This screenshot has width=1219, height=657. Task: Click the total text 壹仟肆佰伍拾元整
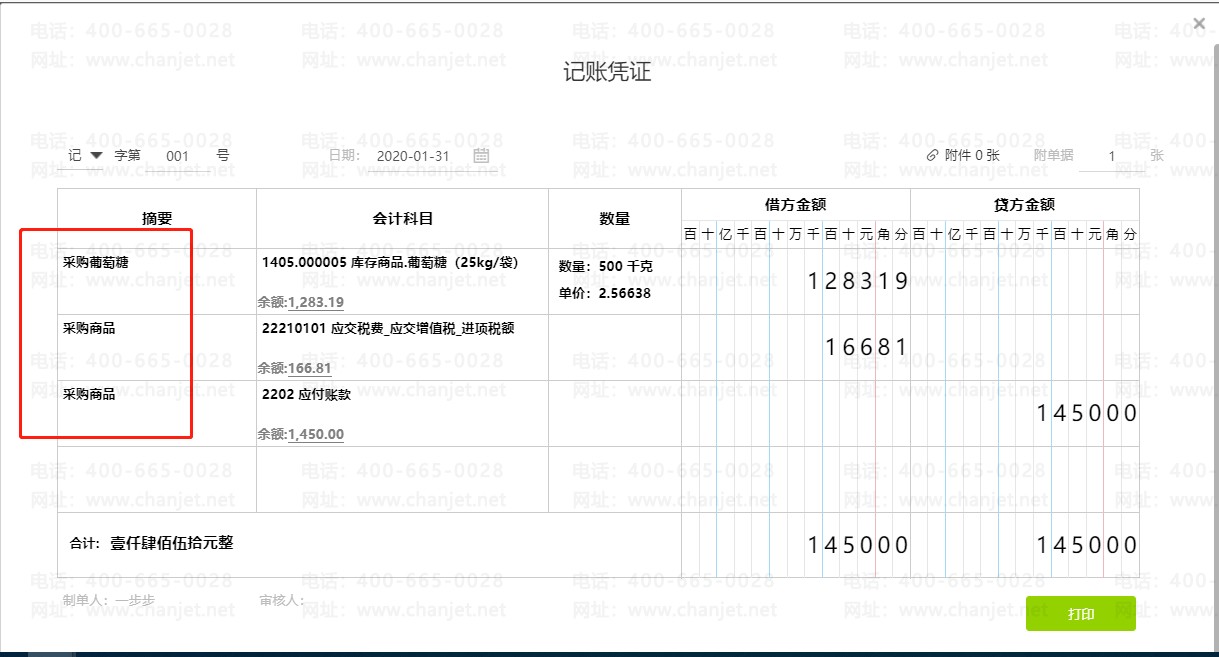(x=172, y=543)
